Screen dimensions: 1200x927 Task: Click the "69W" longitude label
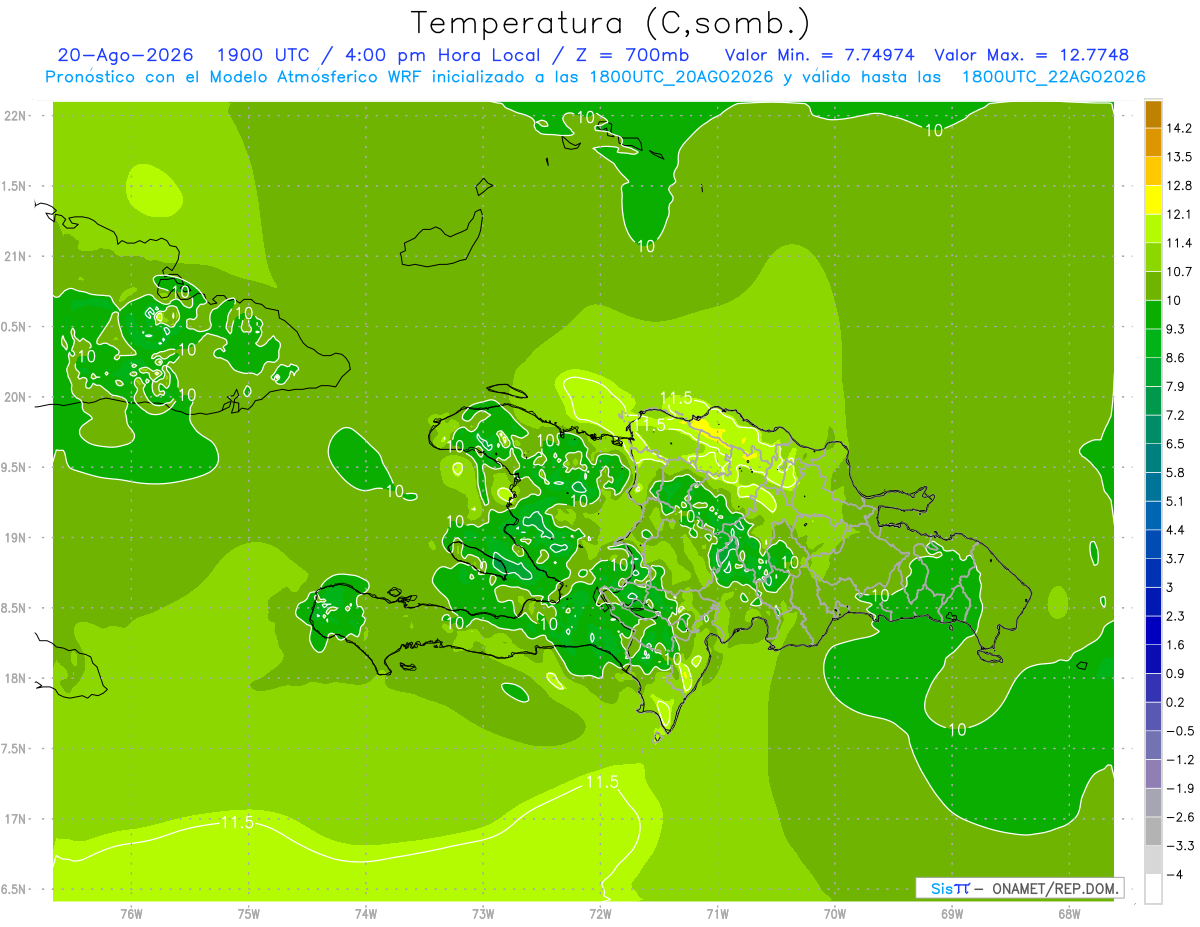(x=952, y=914)
